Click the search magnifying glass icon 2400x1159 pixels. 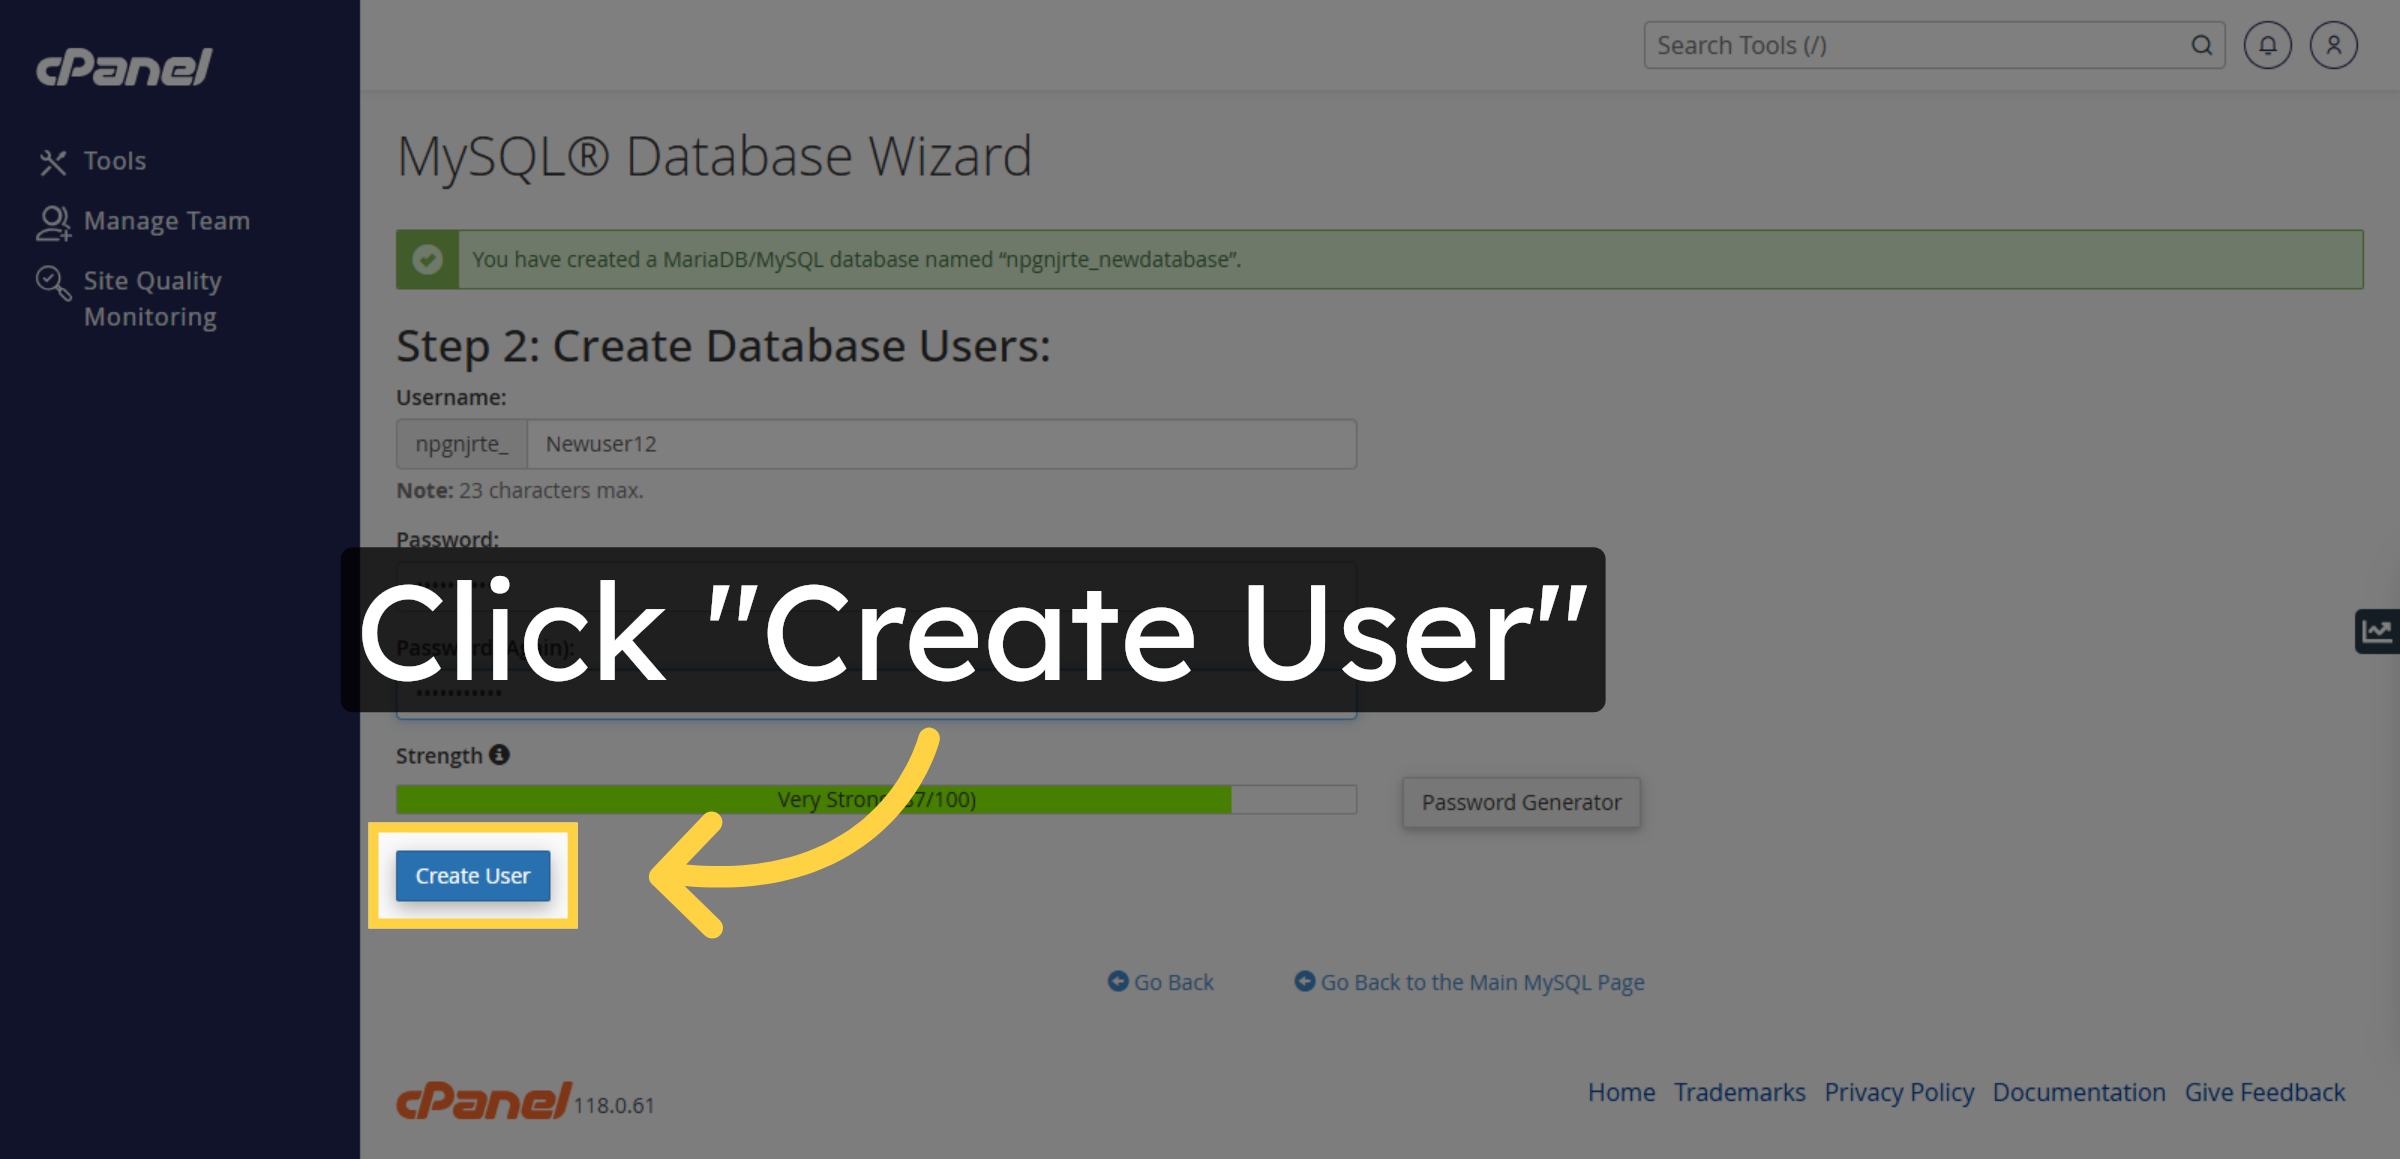click(2203, 45)
